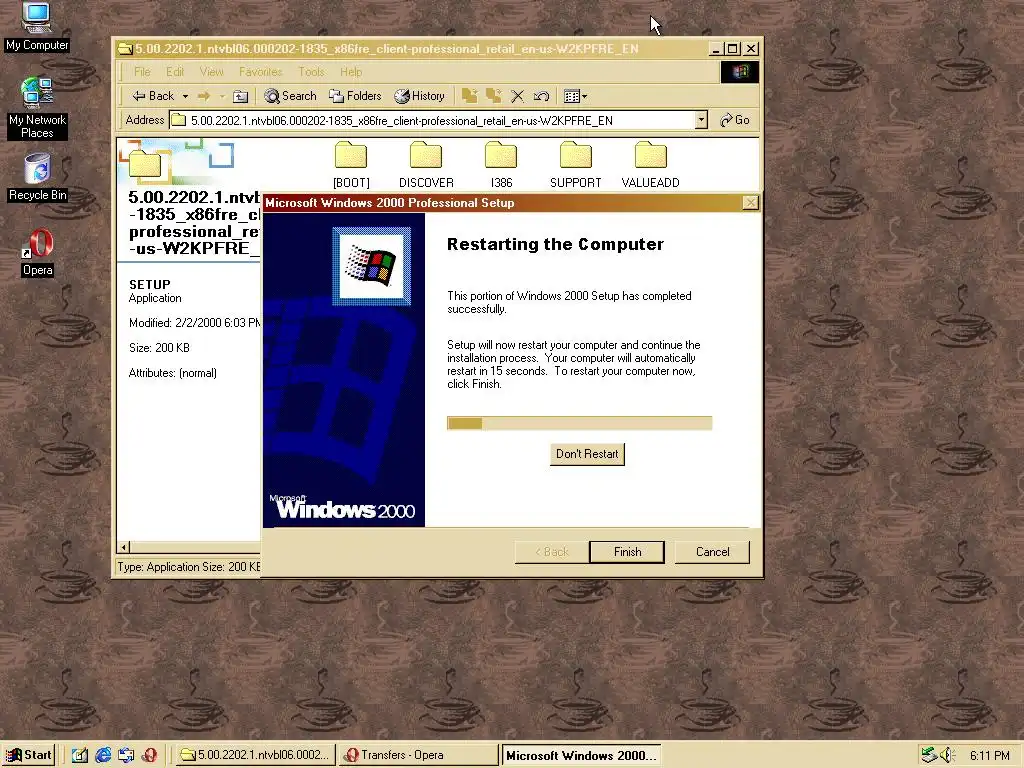Open the Start menu
The image size is (1024, 768).
pyautogui.click(x=28, y=755)
